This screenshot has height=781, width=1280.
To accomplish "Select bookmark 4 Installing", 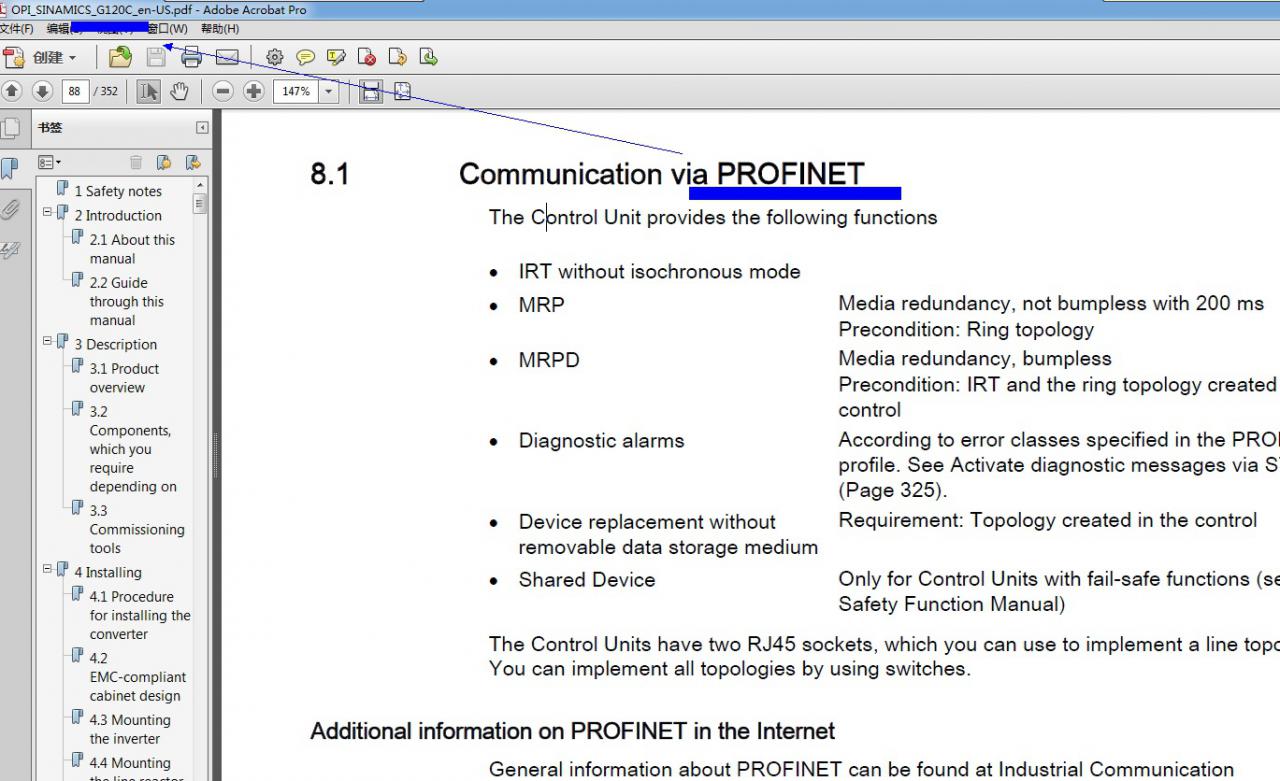I will [108, 572].
